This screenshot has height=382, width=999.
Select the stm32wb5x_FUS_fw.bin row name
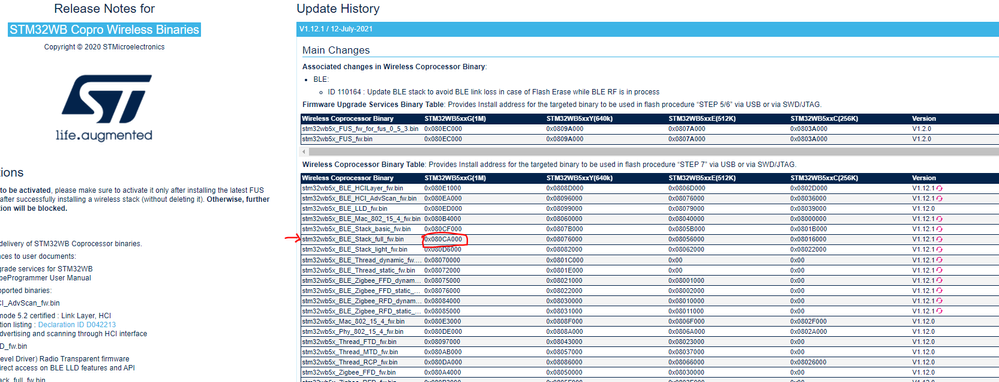(338, 138)
